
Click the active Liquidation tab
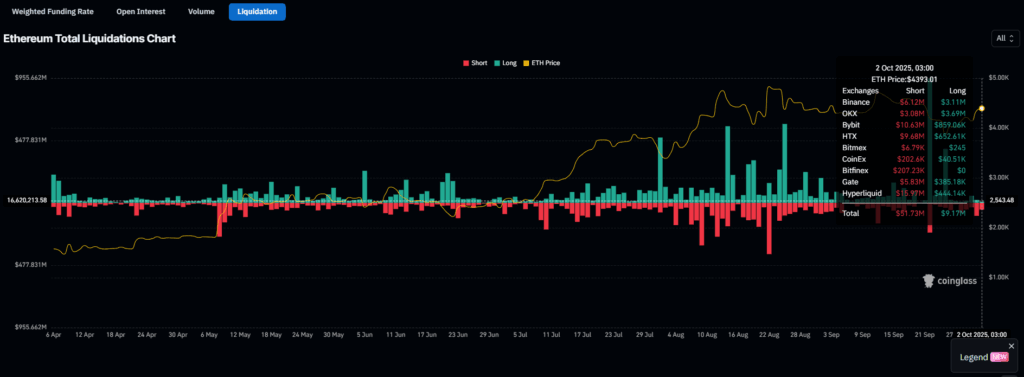coord(257,12)
